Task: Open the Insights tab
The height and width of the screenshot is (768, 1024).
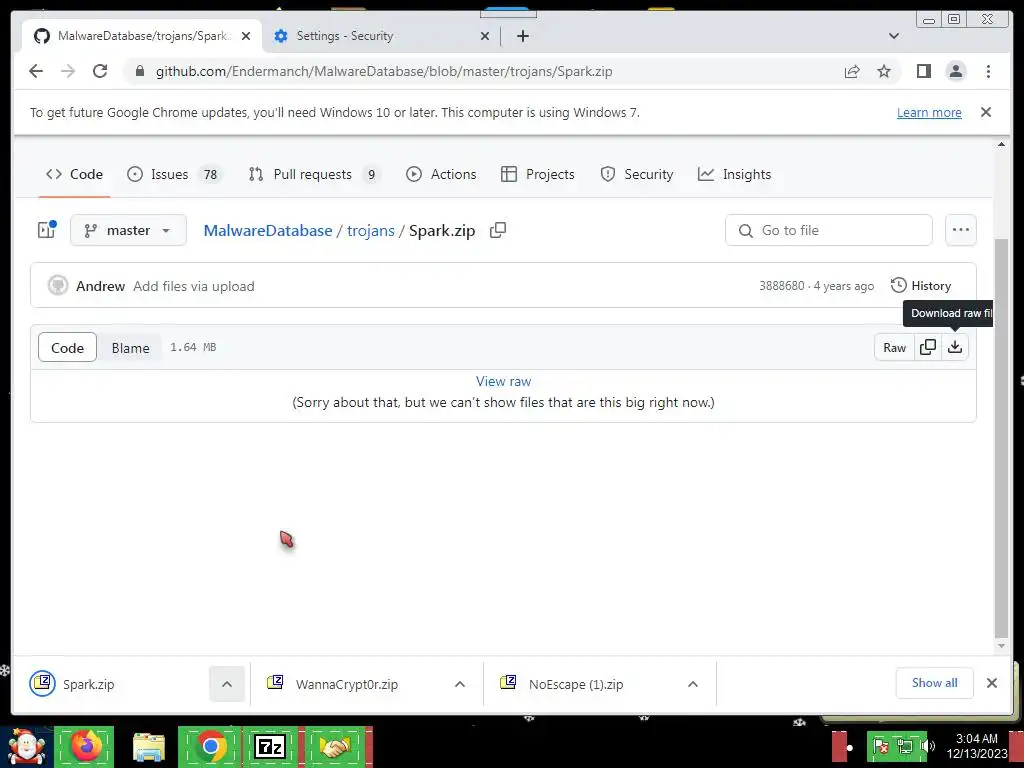Action: coord(735,174)
